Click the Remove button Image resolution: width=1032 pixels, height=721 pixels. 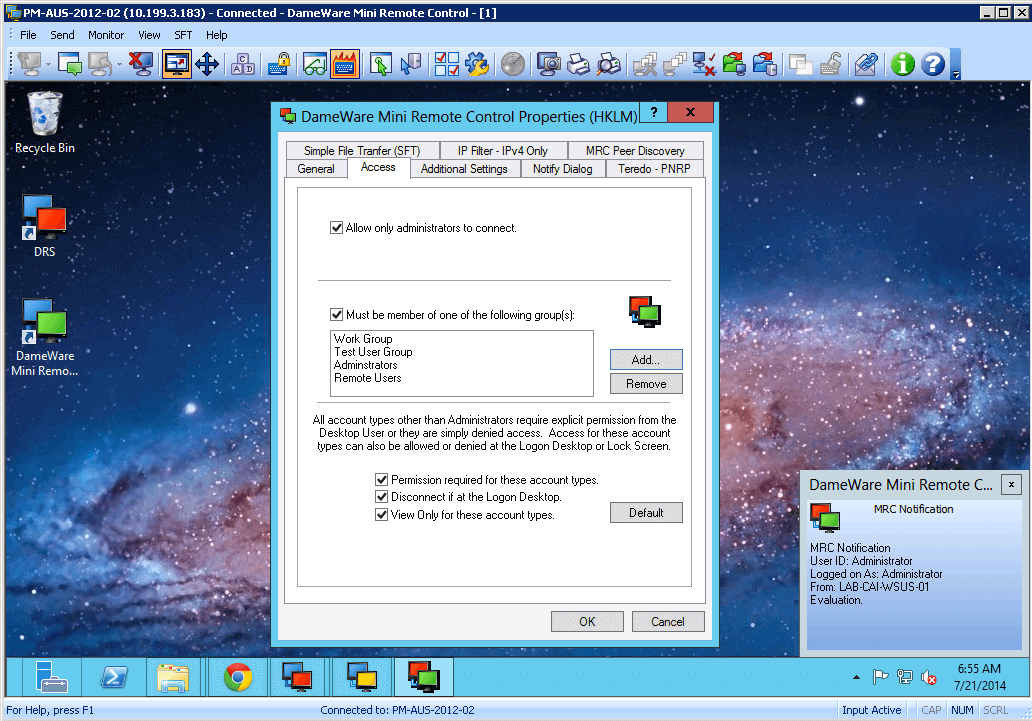(x=646, y=384)
